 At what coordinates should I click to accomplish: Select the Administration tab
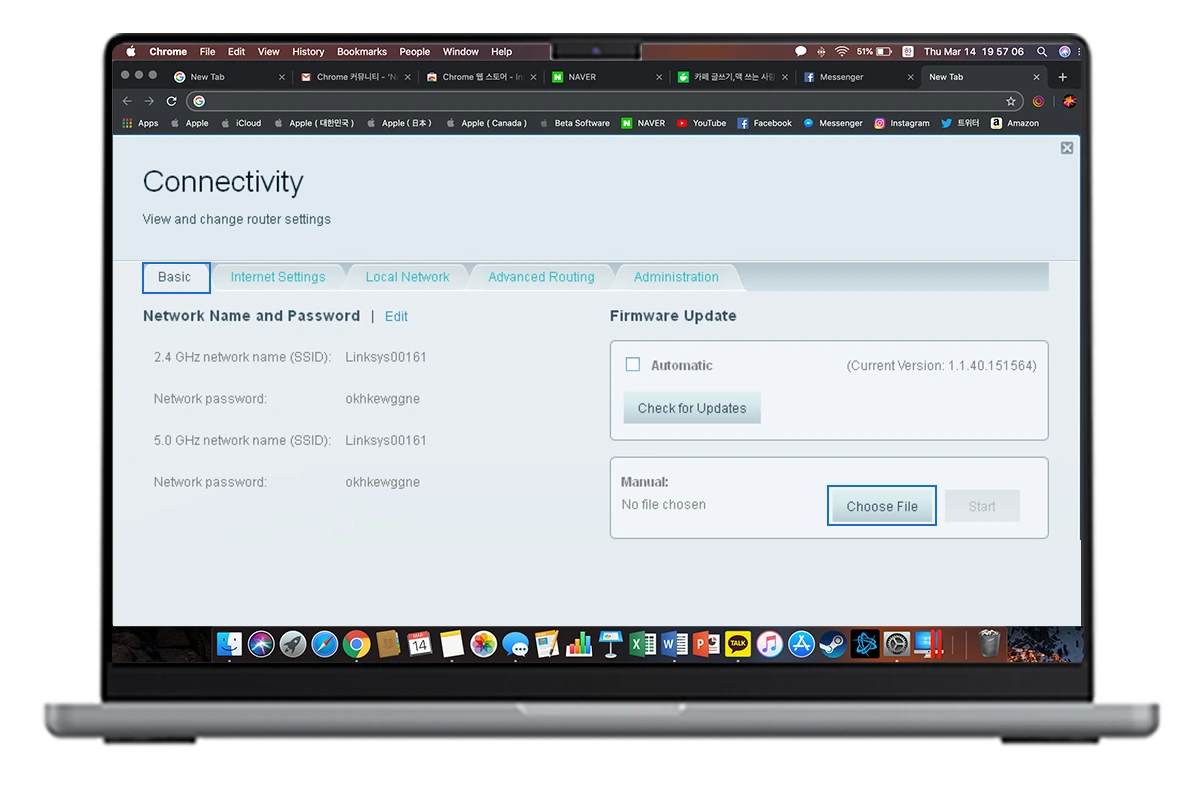coord(676,277)
